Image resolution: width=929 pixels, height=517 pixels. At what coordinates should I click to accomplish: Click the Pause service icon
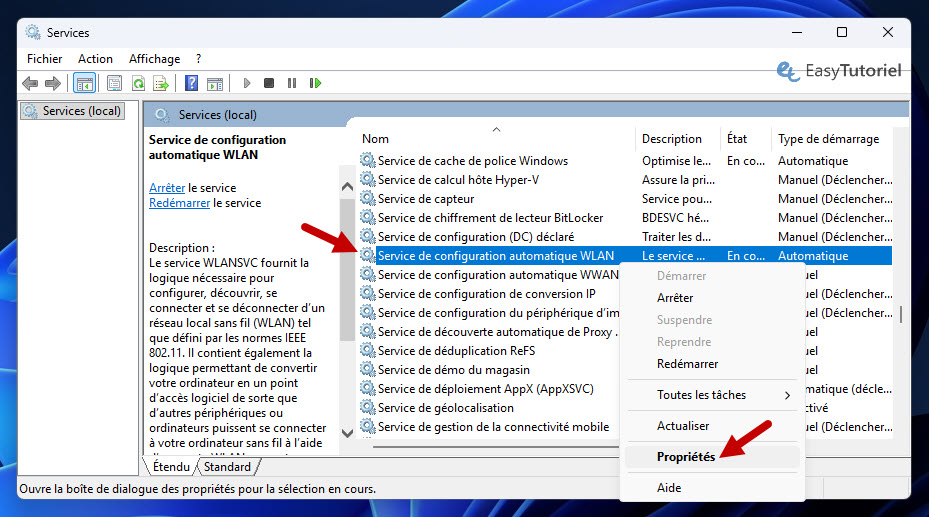click(292, 84)
